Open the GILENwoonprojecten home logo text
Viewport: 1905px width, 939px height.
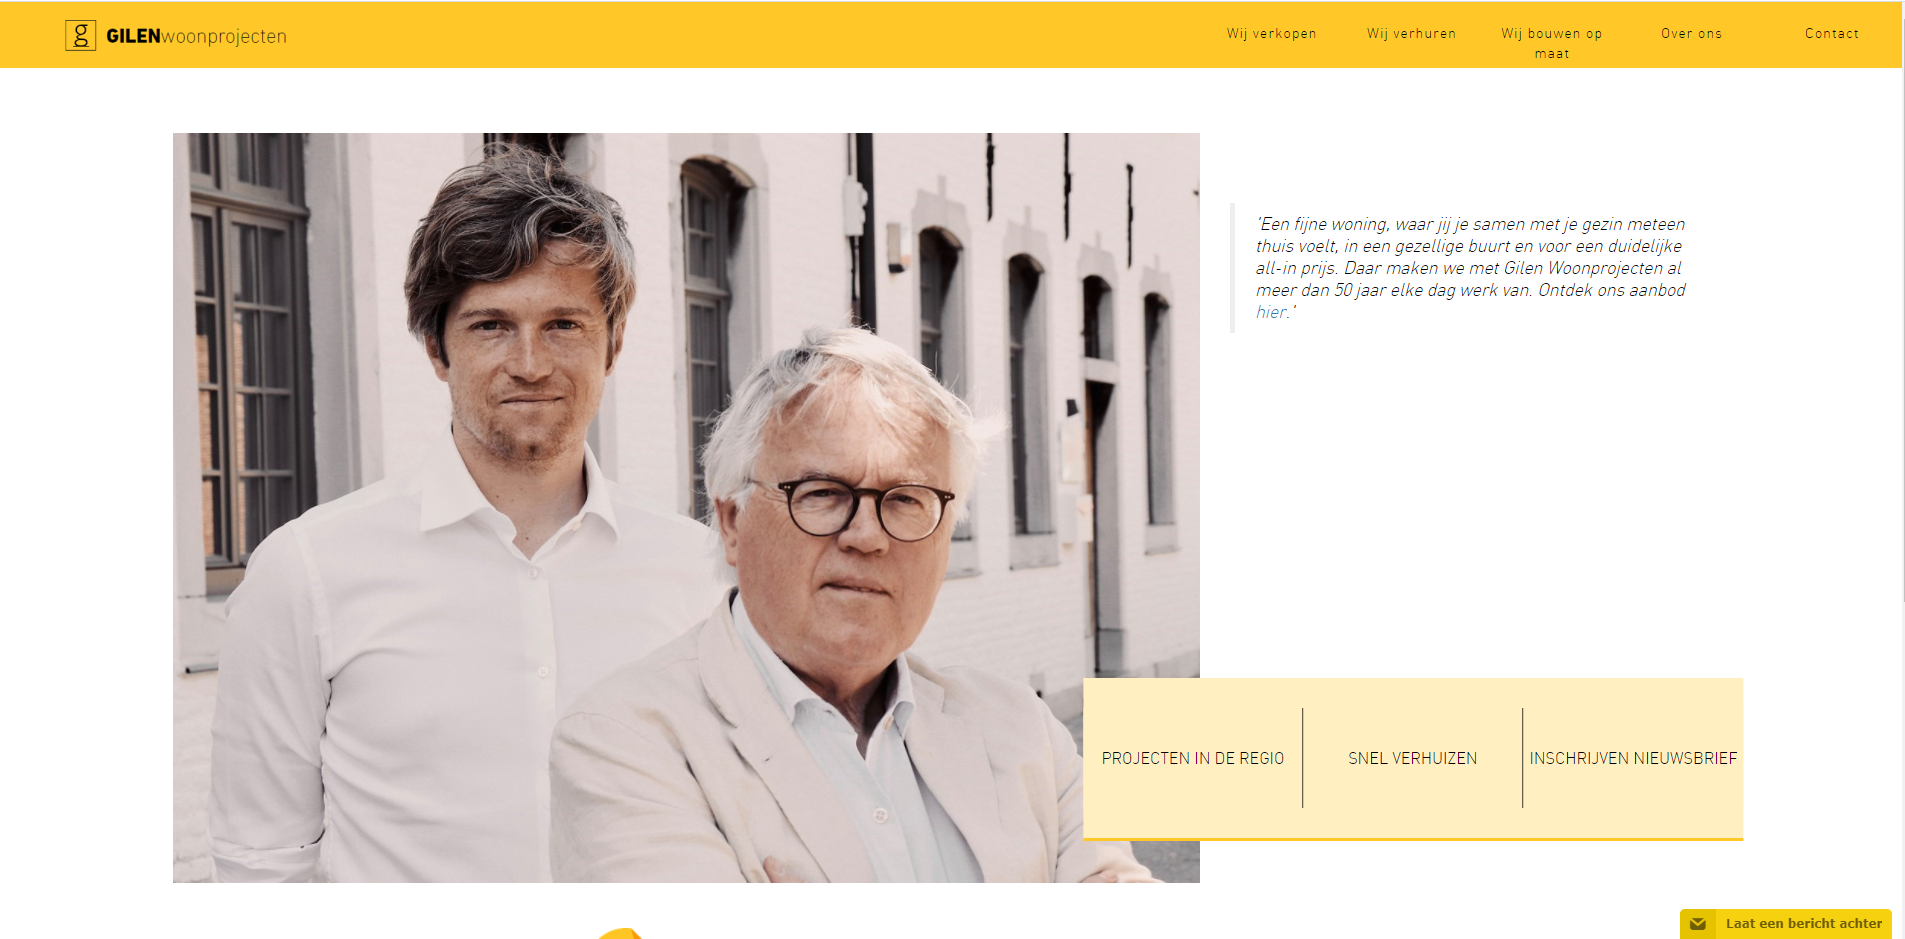tap(196, 36)
